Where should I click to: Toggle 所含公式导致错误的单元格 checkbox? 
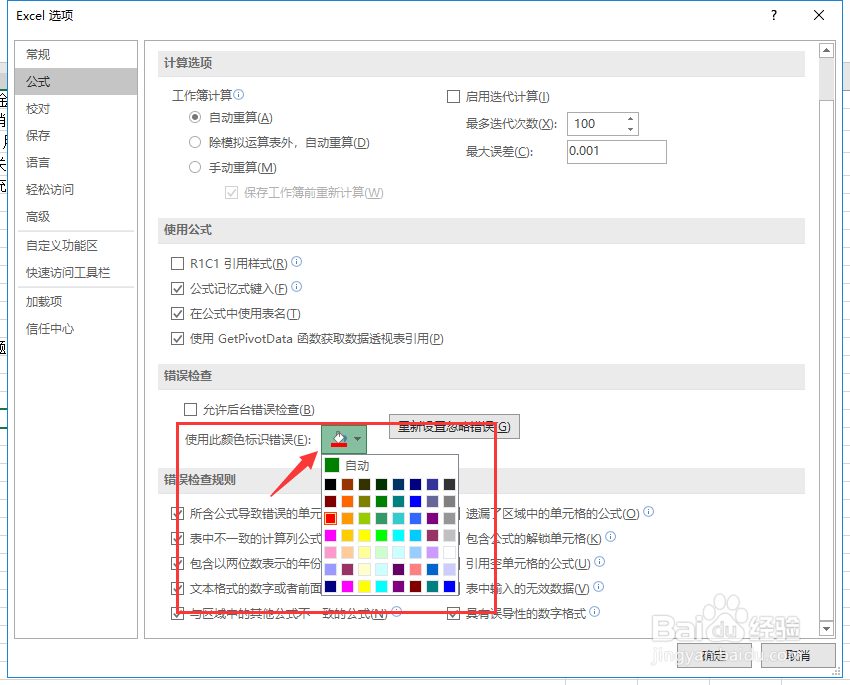click(x=177, y=513)
